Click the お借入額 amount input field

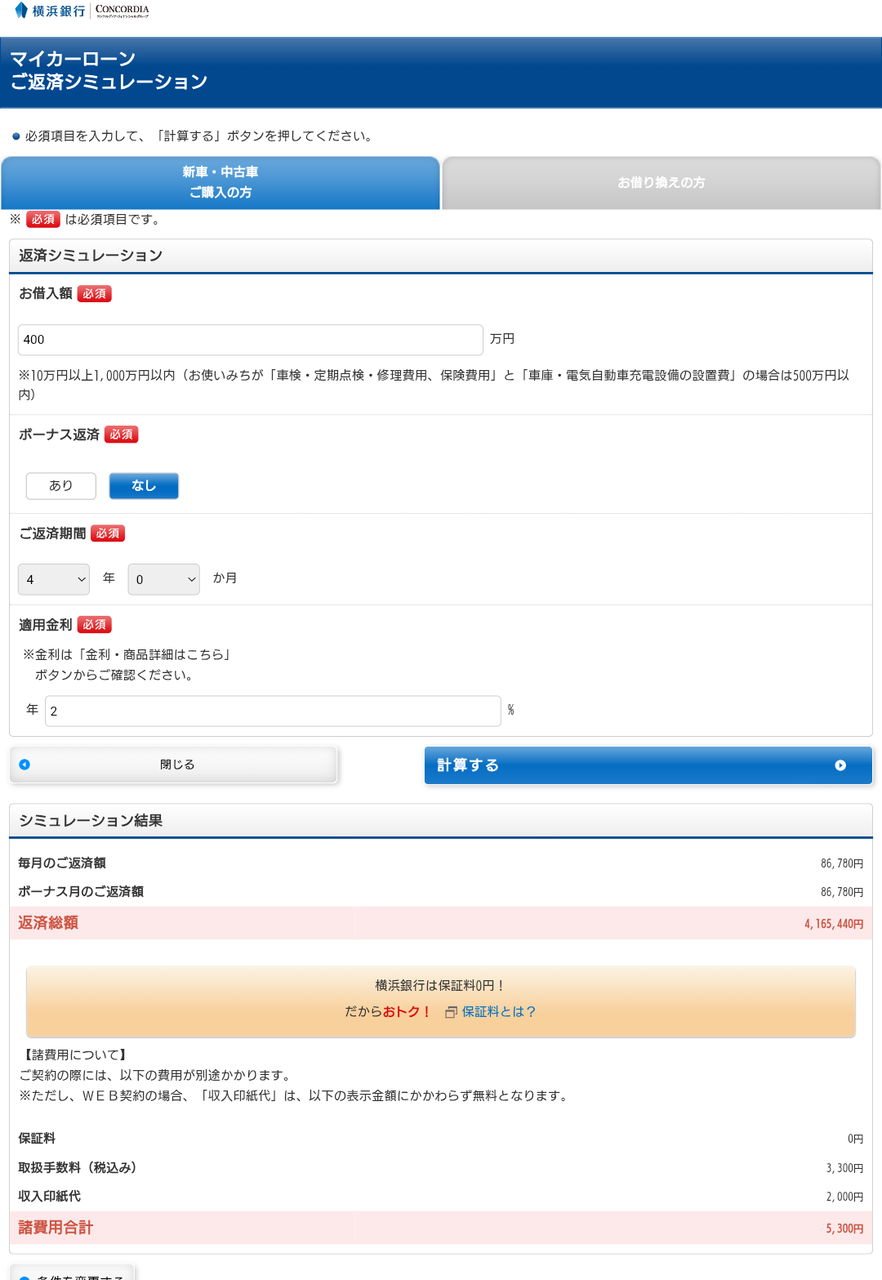coord(250,339)
